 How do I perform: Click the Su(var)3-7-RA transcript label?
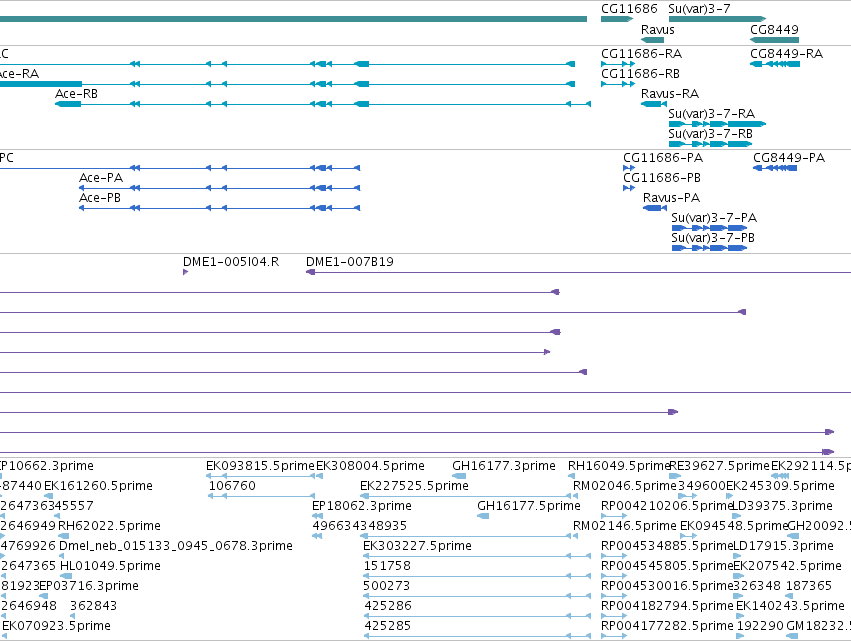(711, 113)
